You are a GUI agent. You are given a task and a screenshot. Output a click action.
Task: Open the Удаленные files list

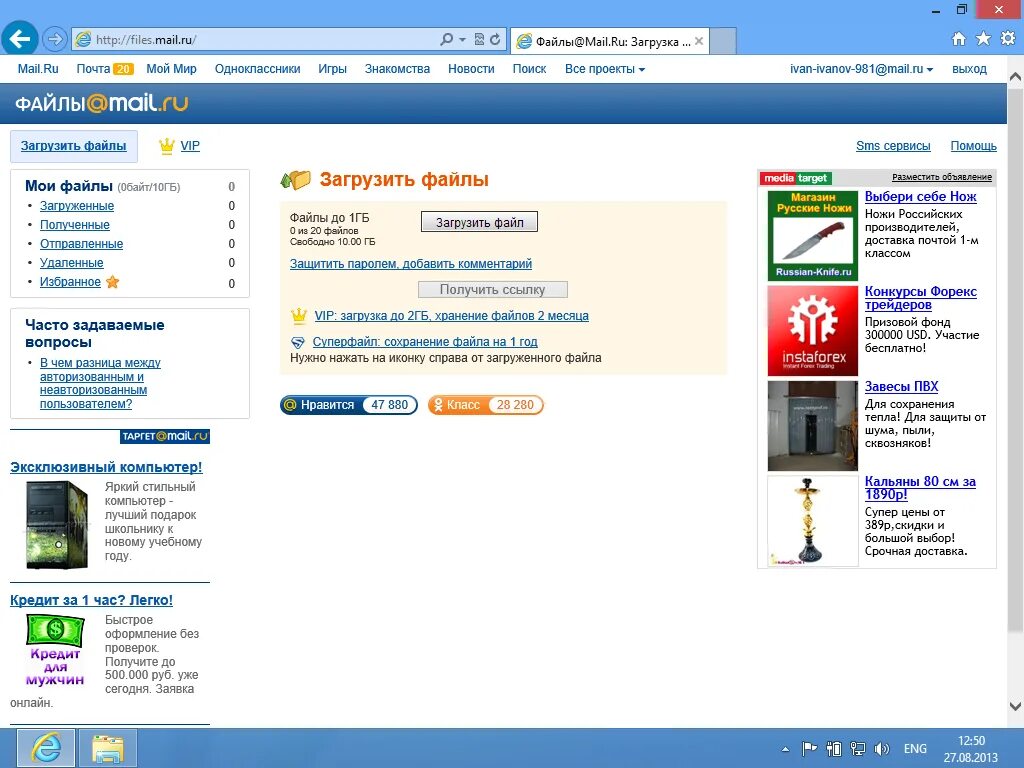point(71,263)
